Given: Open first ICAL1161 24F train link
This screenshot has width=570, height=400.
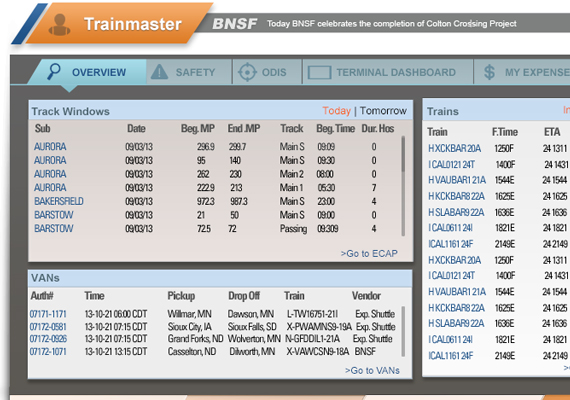Looking at the screenshot, I should (x=450, y=244).
